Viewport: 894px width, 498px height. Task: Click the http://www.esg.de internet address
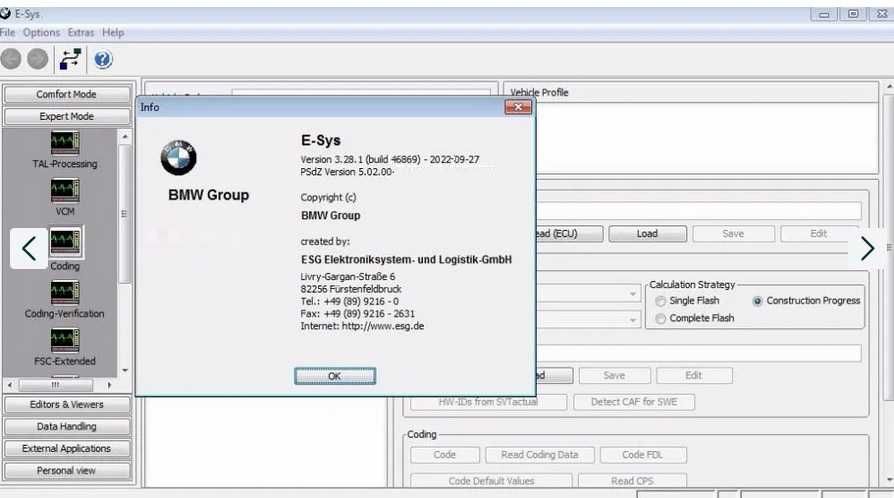pyautogui.click(x=383, y=326)
